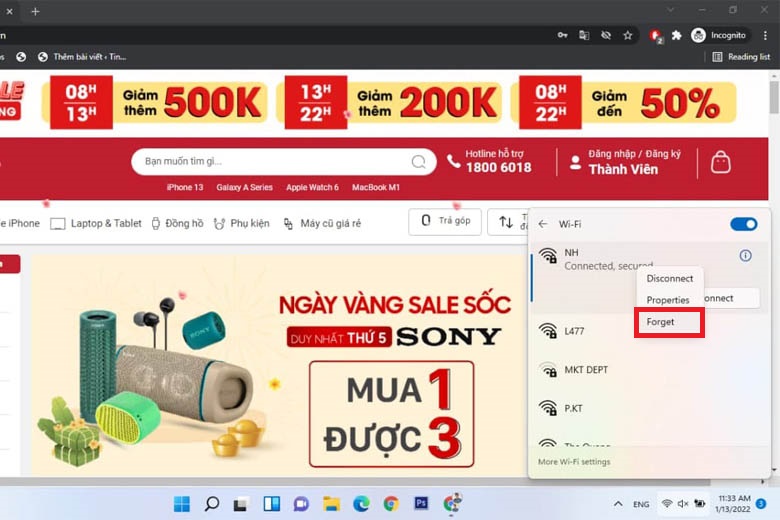Toggle the Wi-Fi switch off
Viewport: 780px width, 520px height.
[744, 224]
